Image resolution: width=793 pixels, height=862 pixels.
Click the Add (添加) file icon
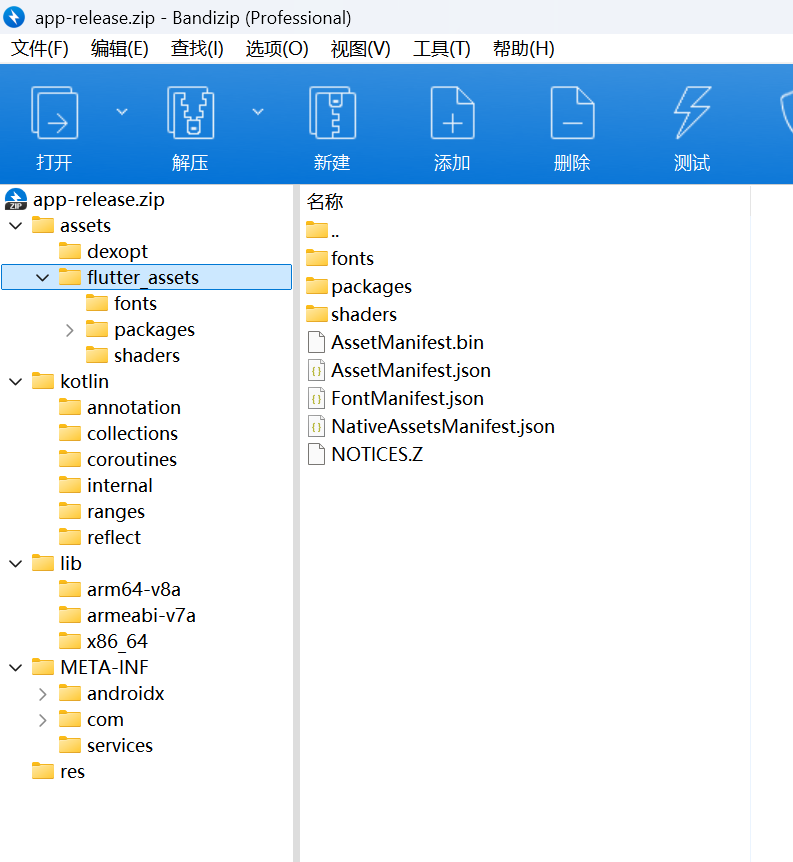click(452, 113)
